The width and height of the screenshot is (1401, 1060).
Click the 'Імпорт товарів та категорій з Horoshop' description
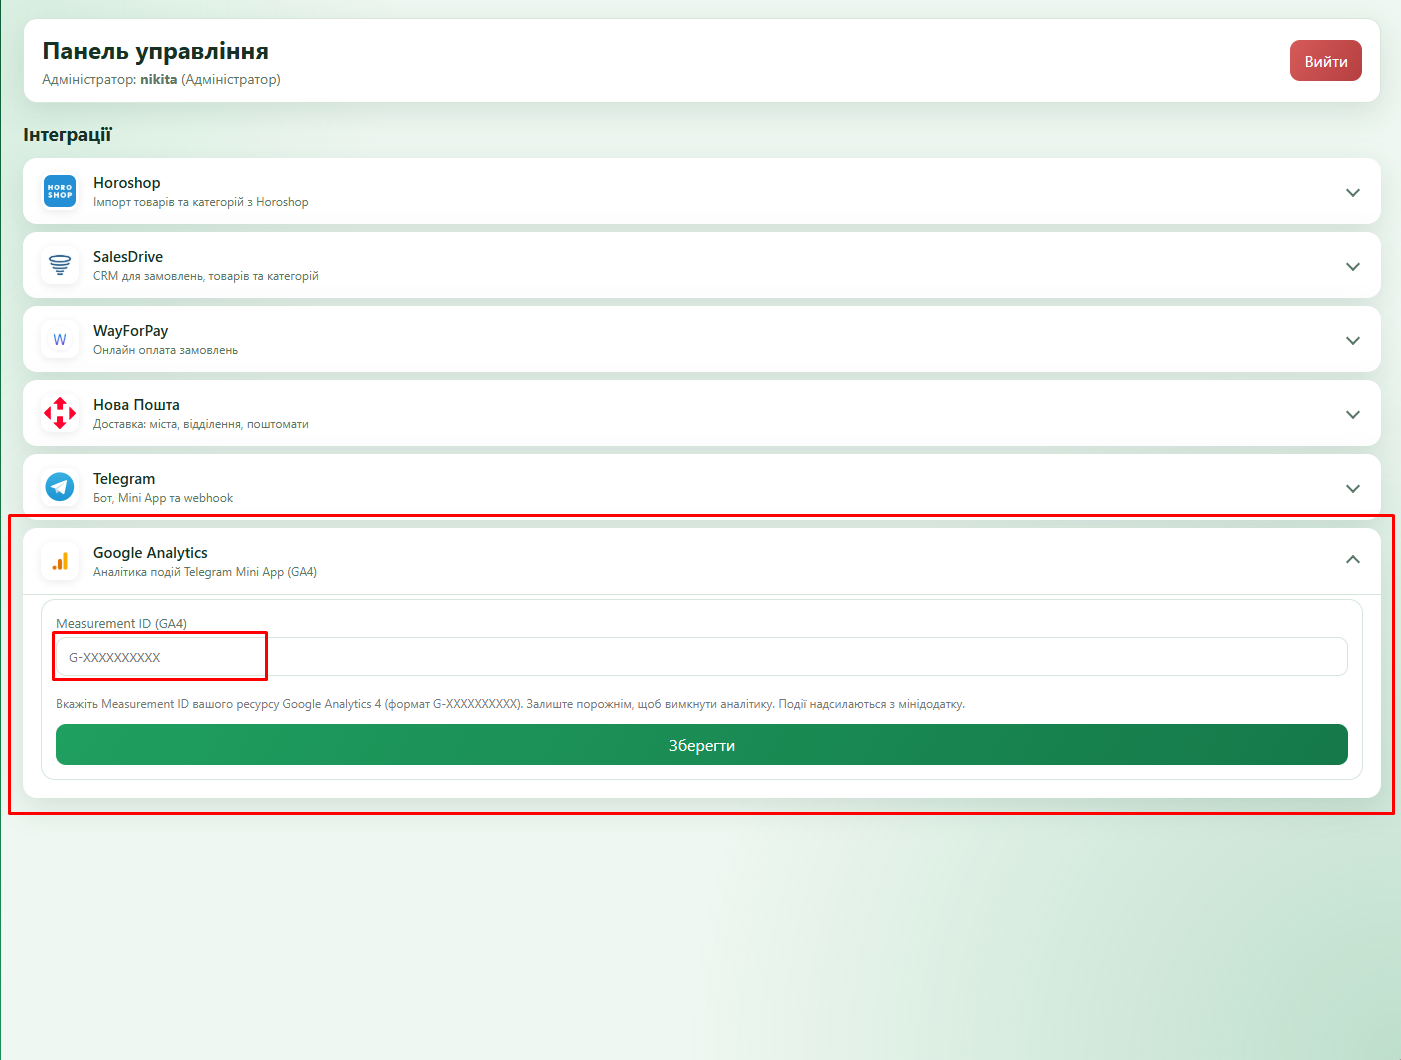coord(201,202)
